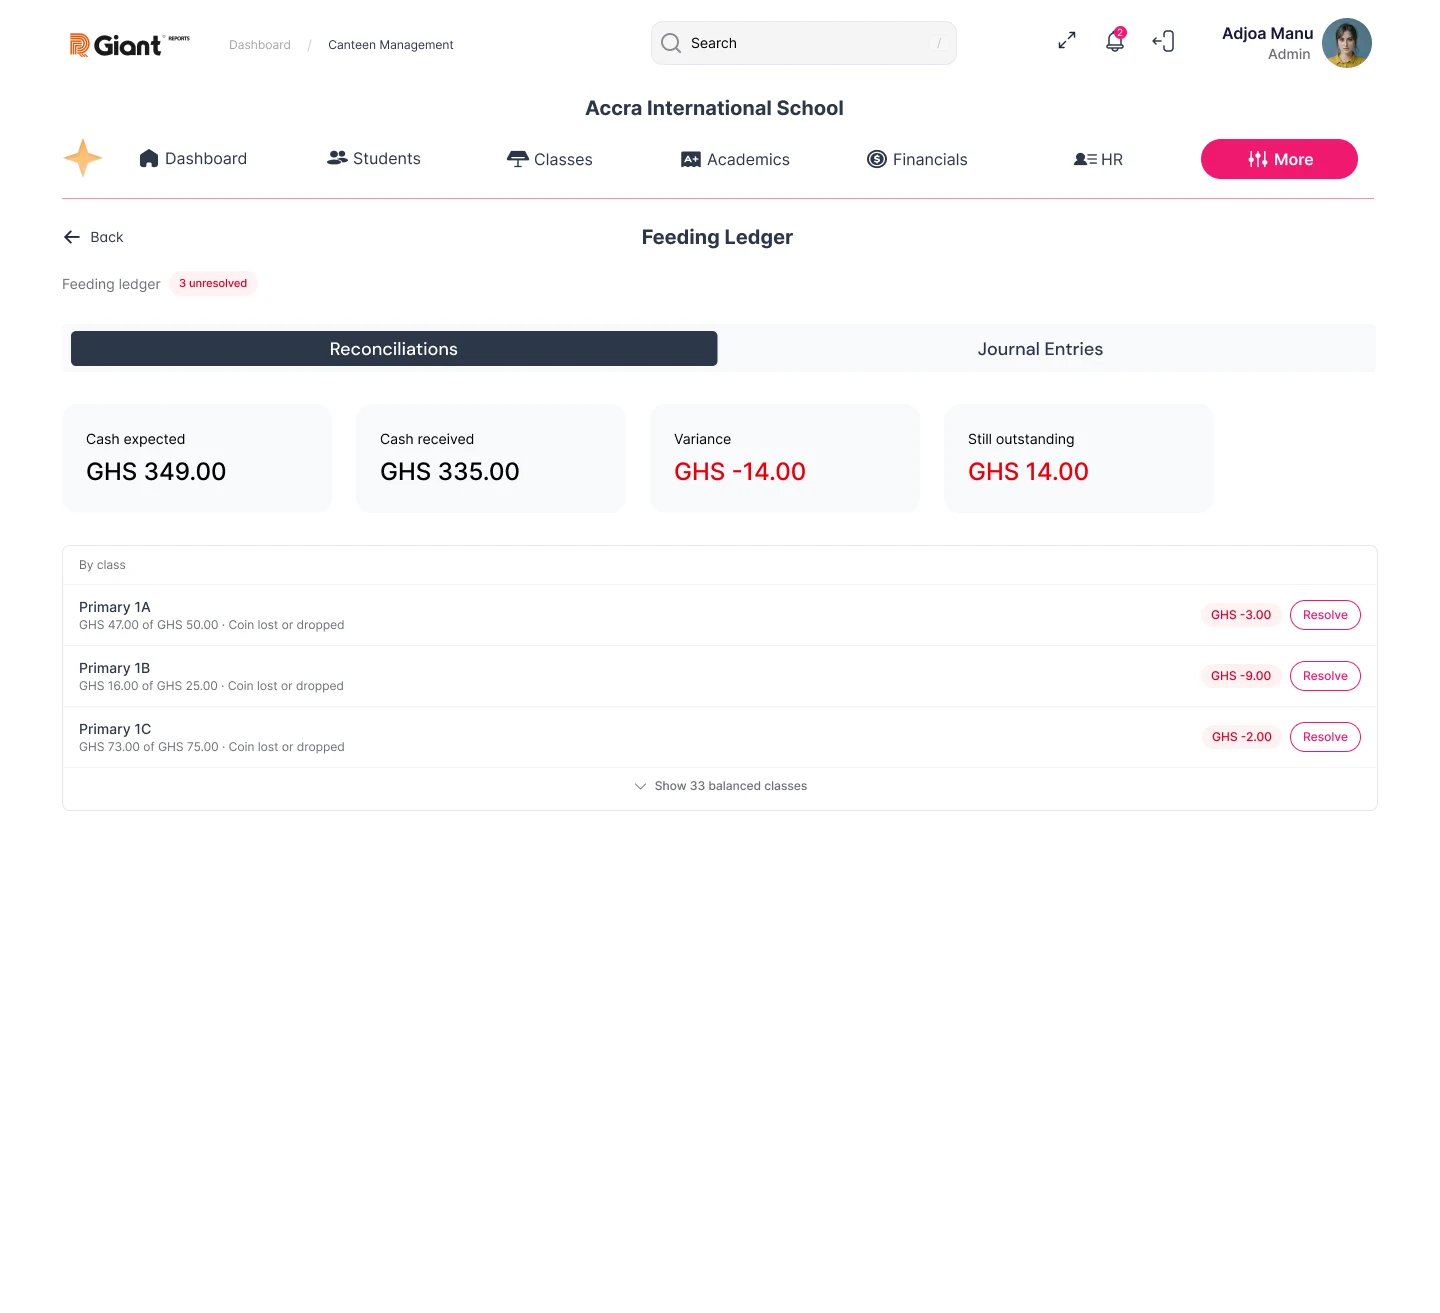1440x1313 pixels.
Task: Click the orange star sparkle icon
Action: 83,158
